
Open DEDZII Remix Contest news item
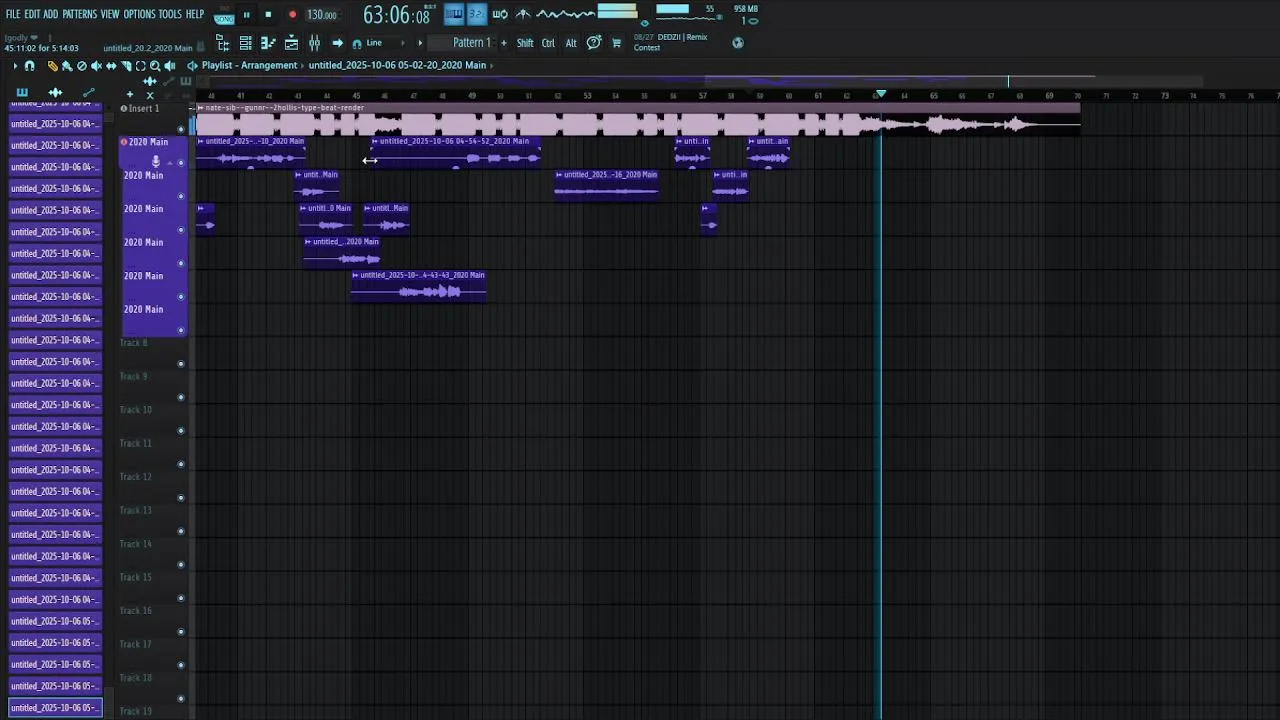click(x=671, y=42)
